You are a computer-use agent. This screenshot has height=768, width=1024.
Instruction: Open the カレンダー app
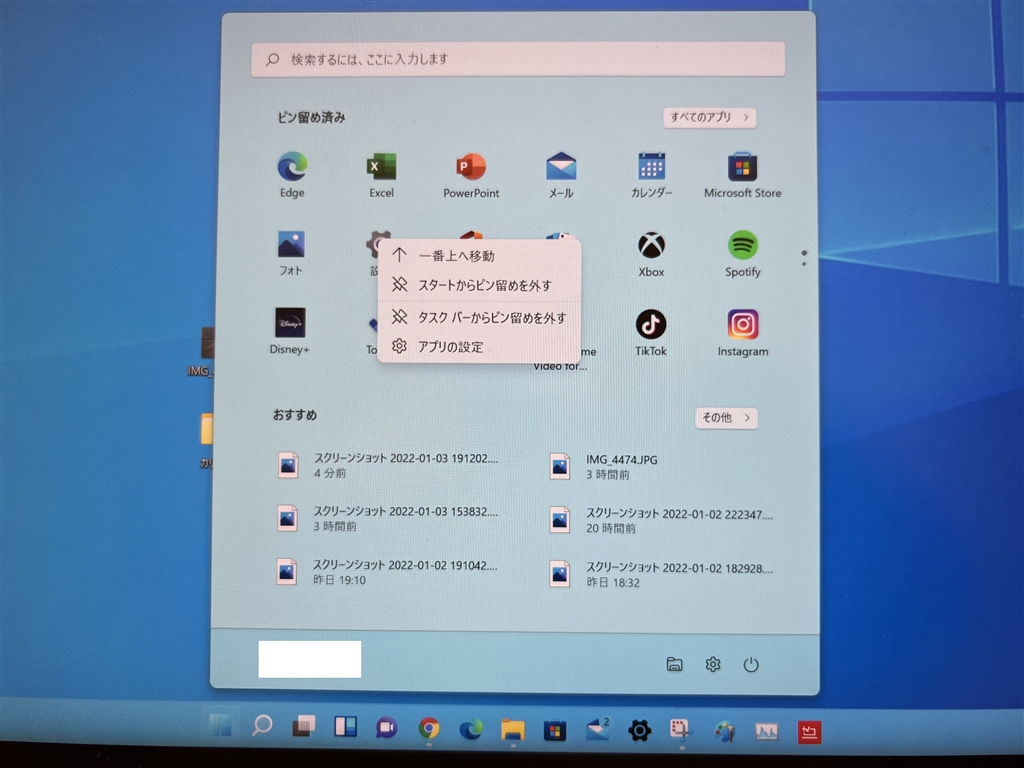[x=651, y=174]
